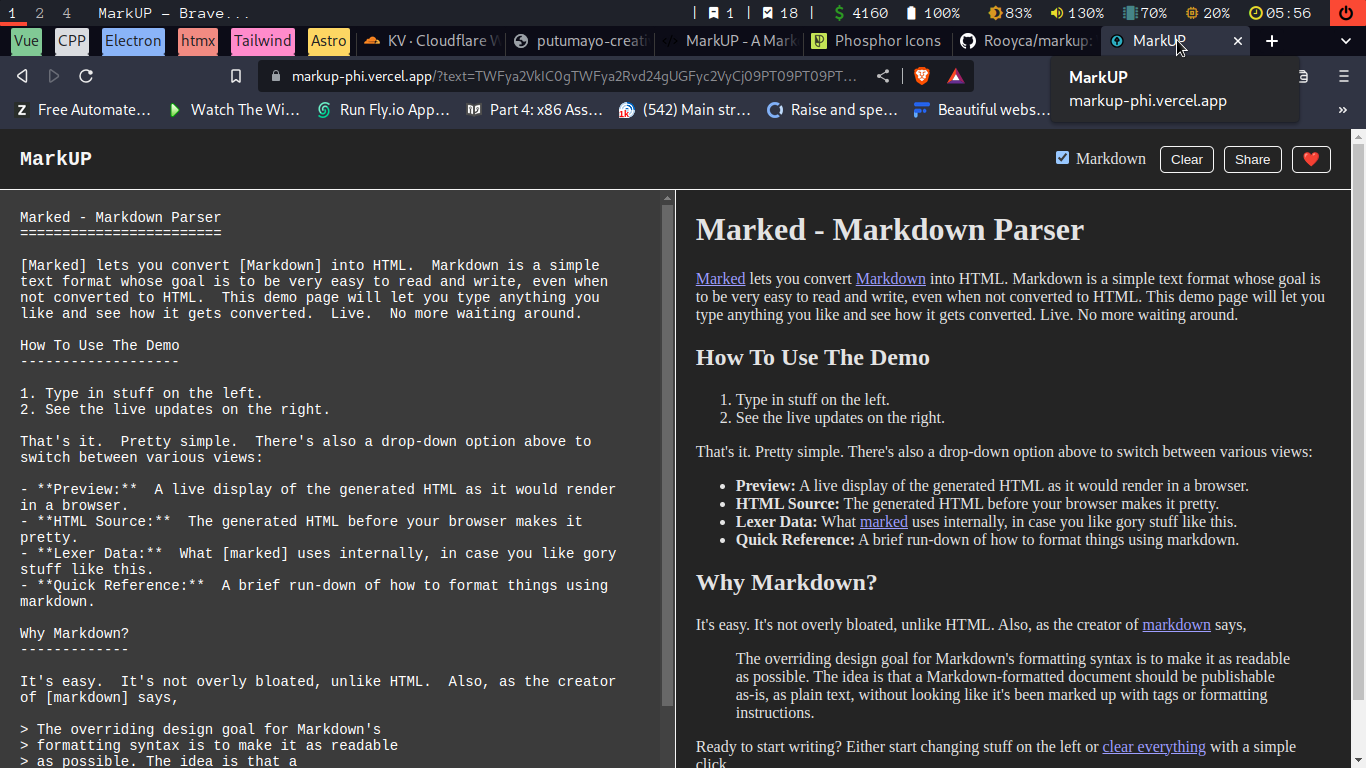This screenshot has width=1366, height=768.
Task: Open the Watch The Wi... bookmark
Action: (234, 110)
